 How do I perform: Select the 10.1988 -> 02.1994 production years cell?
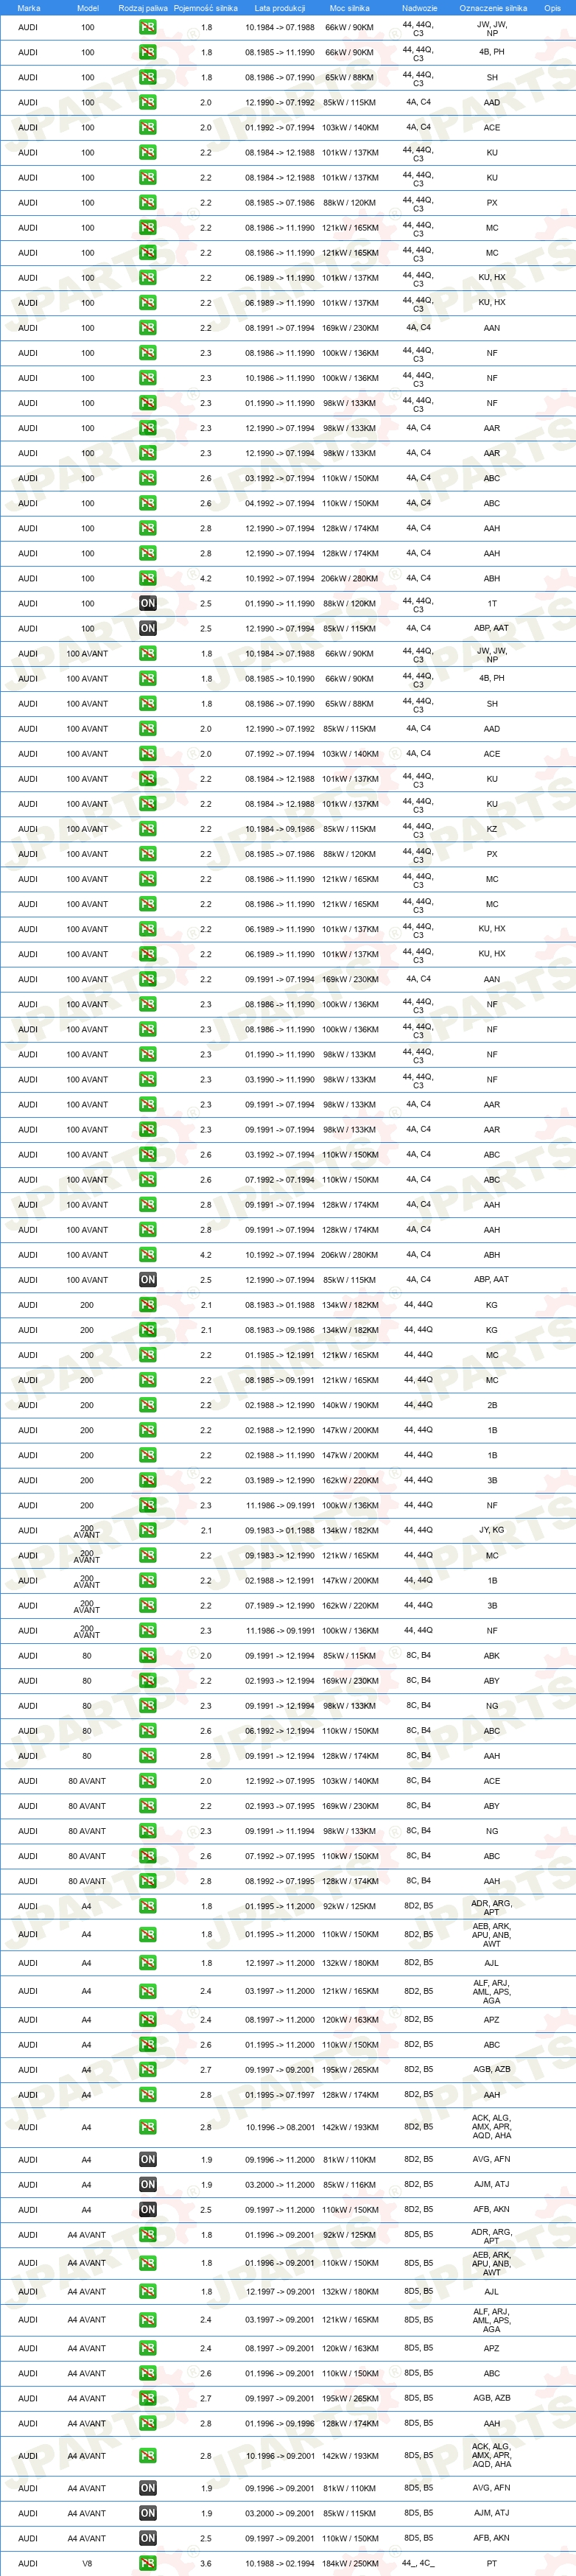click(280, 2563)
